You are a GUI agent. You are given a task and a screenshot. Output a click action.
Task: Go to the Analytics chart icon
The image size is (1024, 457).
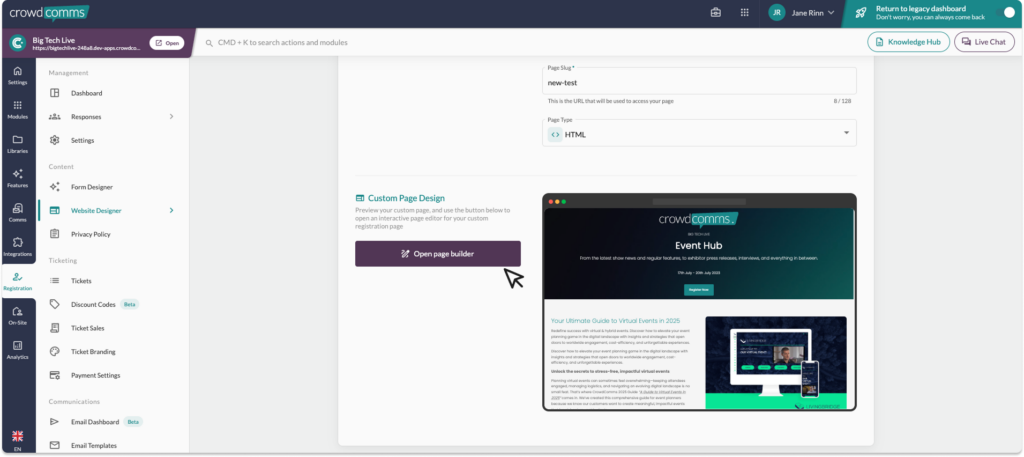(x=18, y=349)
